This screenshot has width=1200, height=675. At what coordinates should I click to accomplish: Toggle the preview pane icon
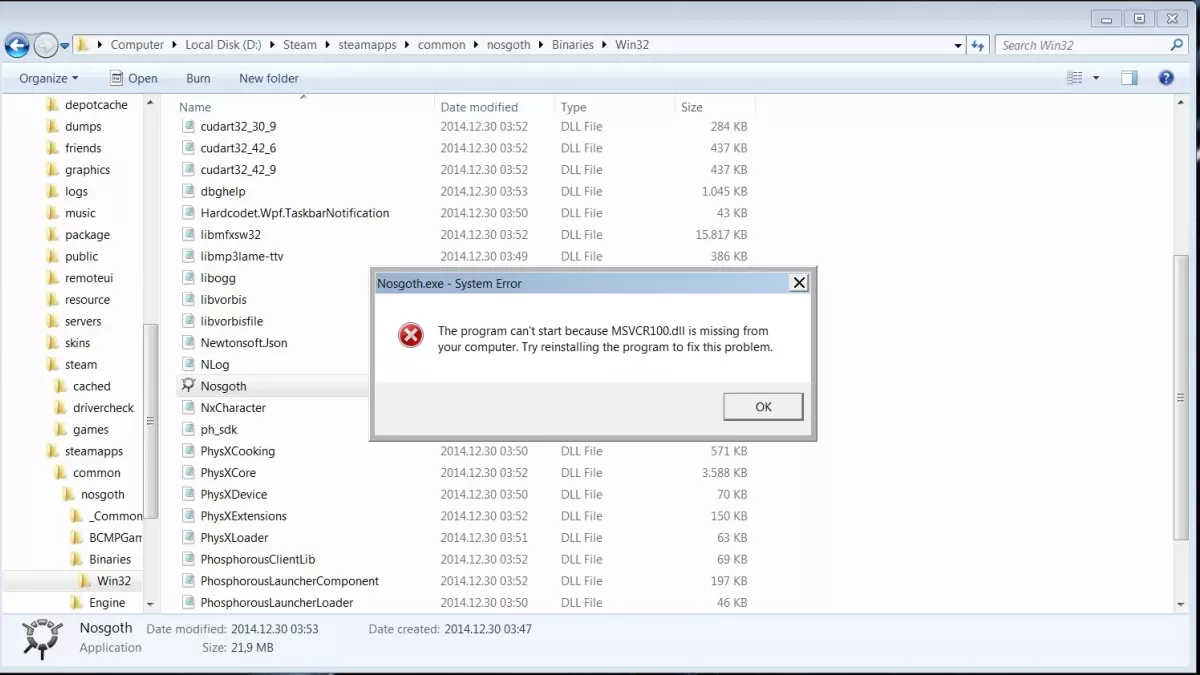tap(1129, 78)
